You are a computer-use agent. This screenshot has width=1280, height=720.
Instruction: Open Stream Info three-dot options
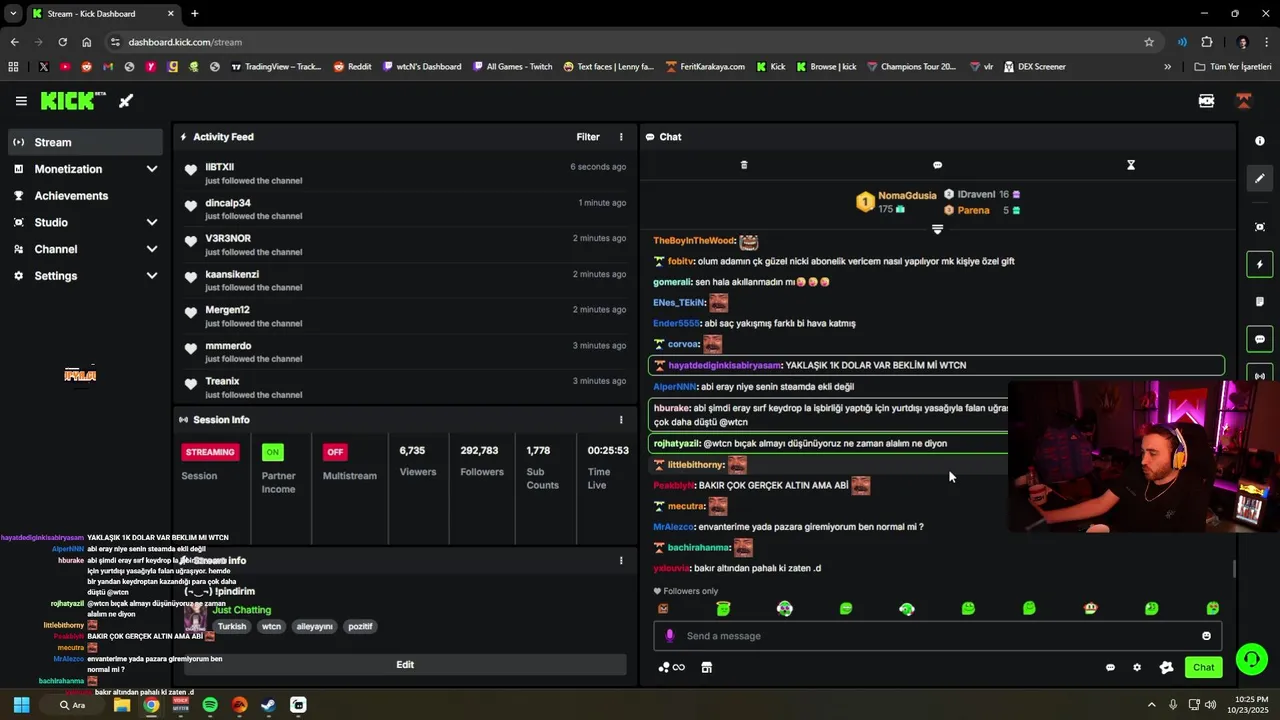coord(621,561)
